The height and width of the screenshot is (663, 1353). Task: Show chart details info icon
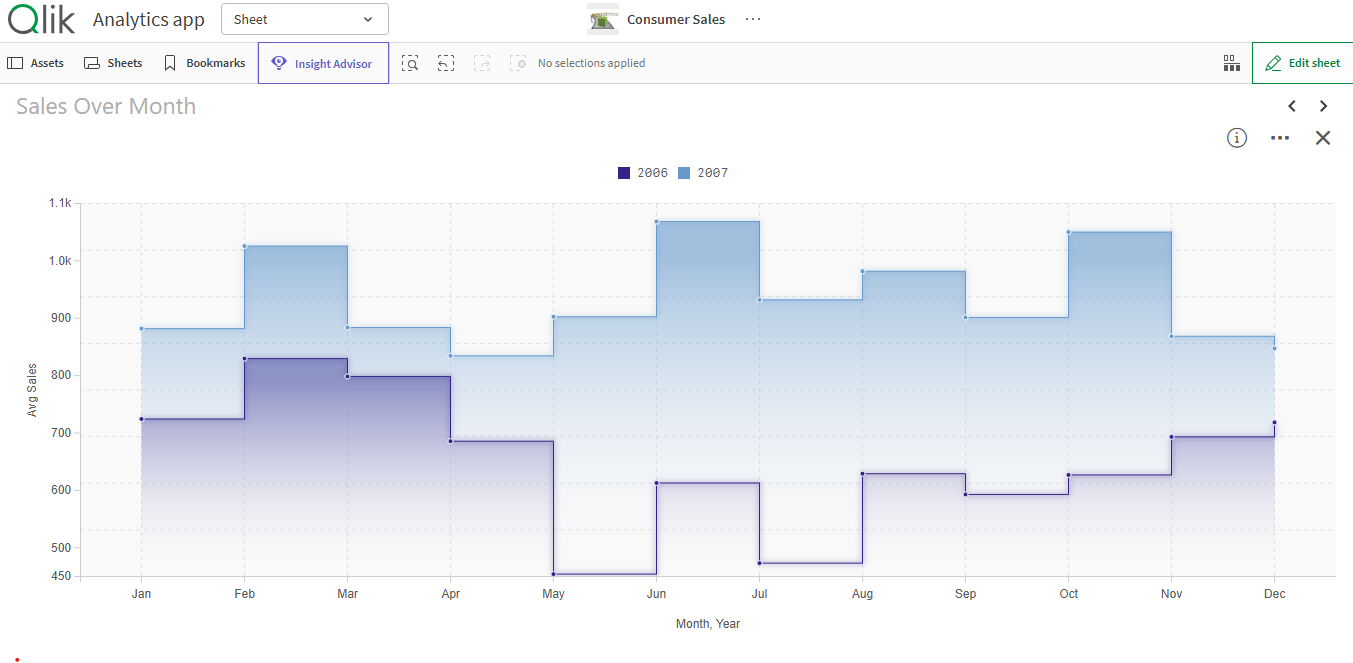tap(1237, 138)
